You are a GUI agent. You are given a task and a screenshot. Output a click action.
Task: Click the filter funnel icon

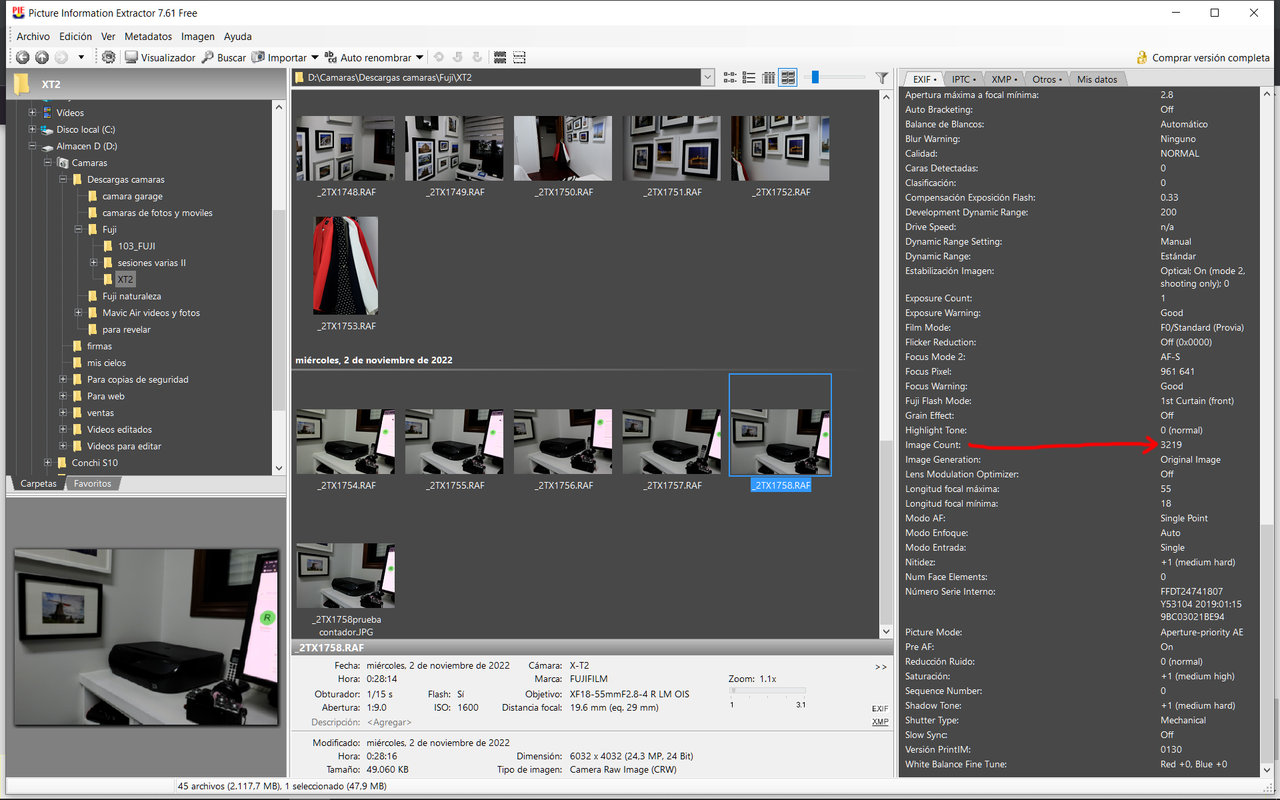click(881, 78)
